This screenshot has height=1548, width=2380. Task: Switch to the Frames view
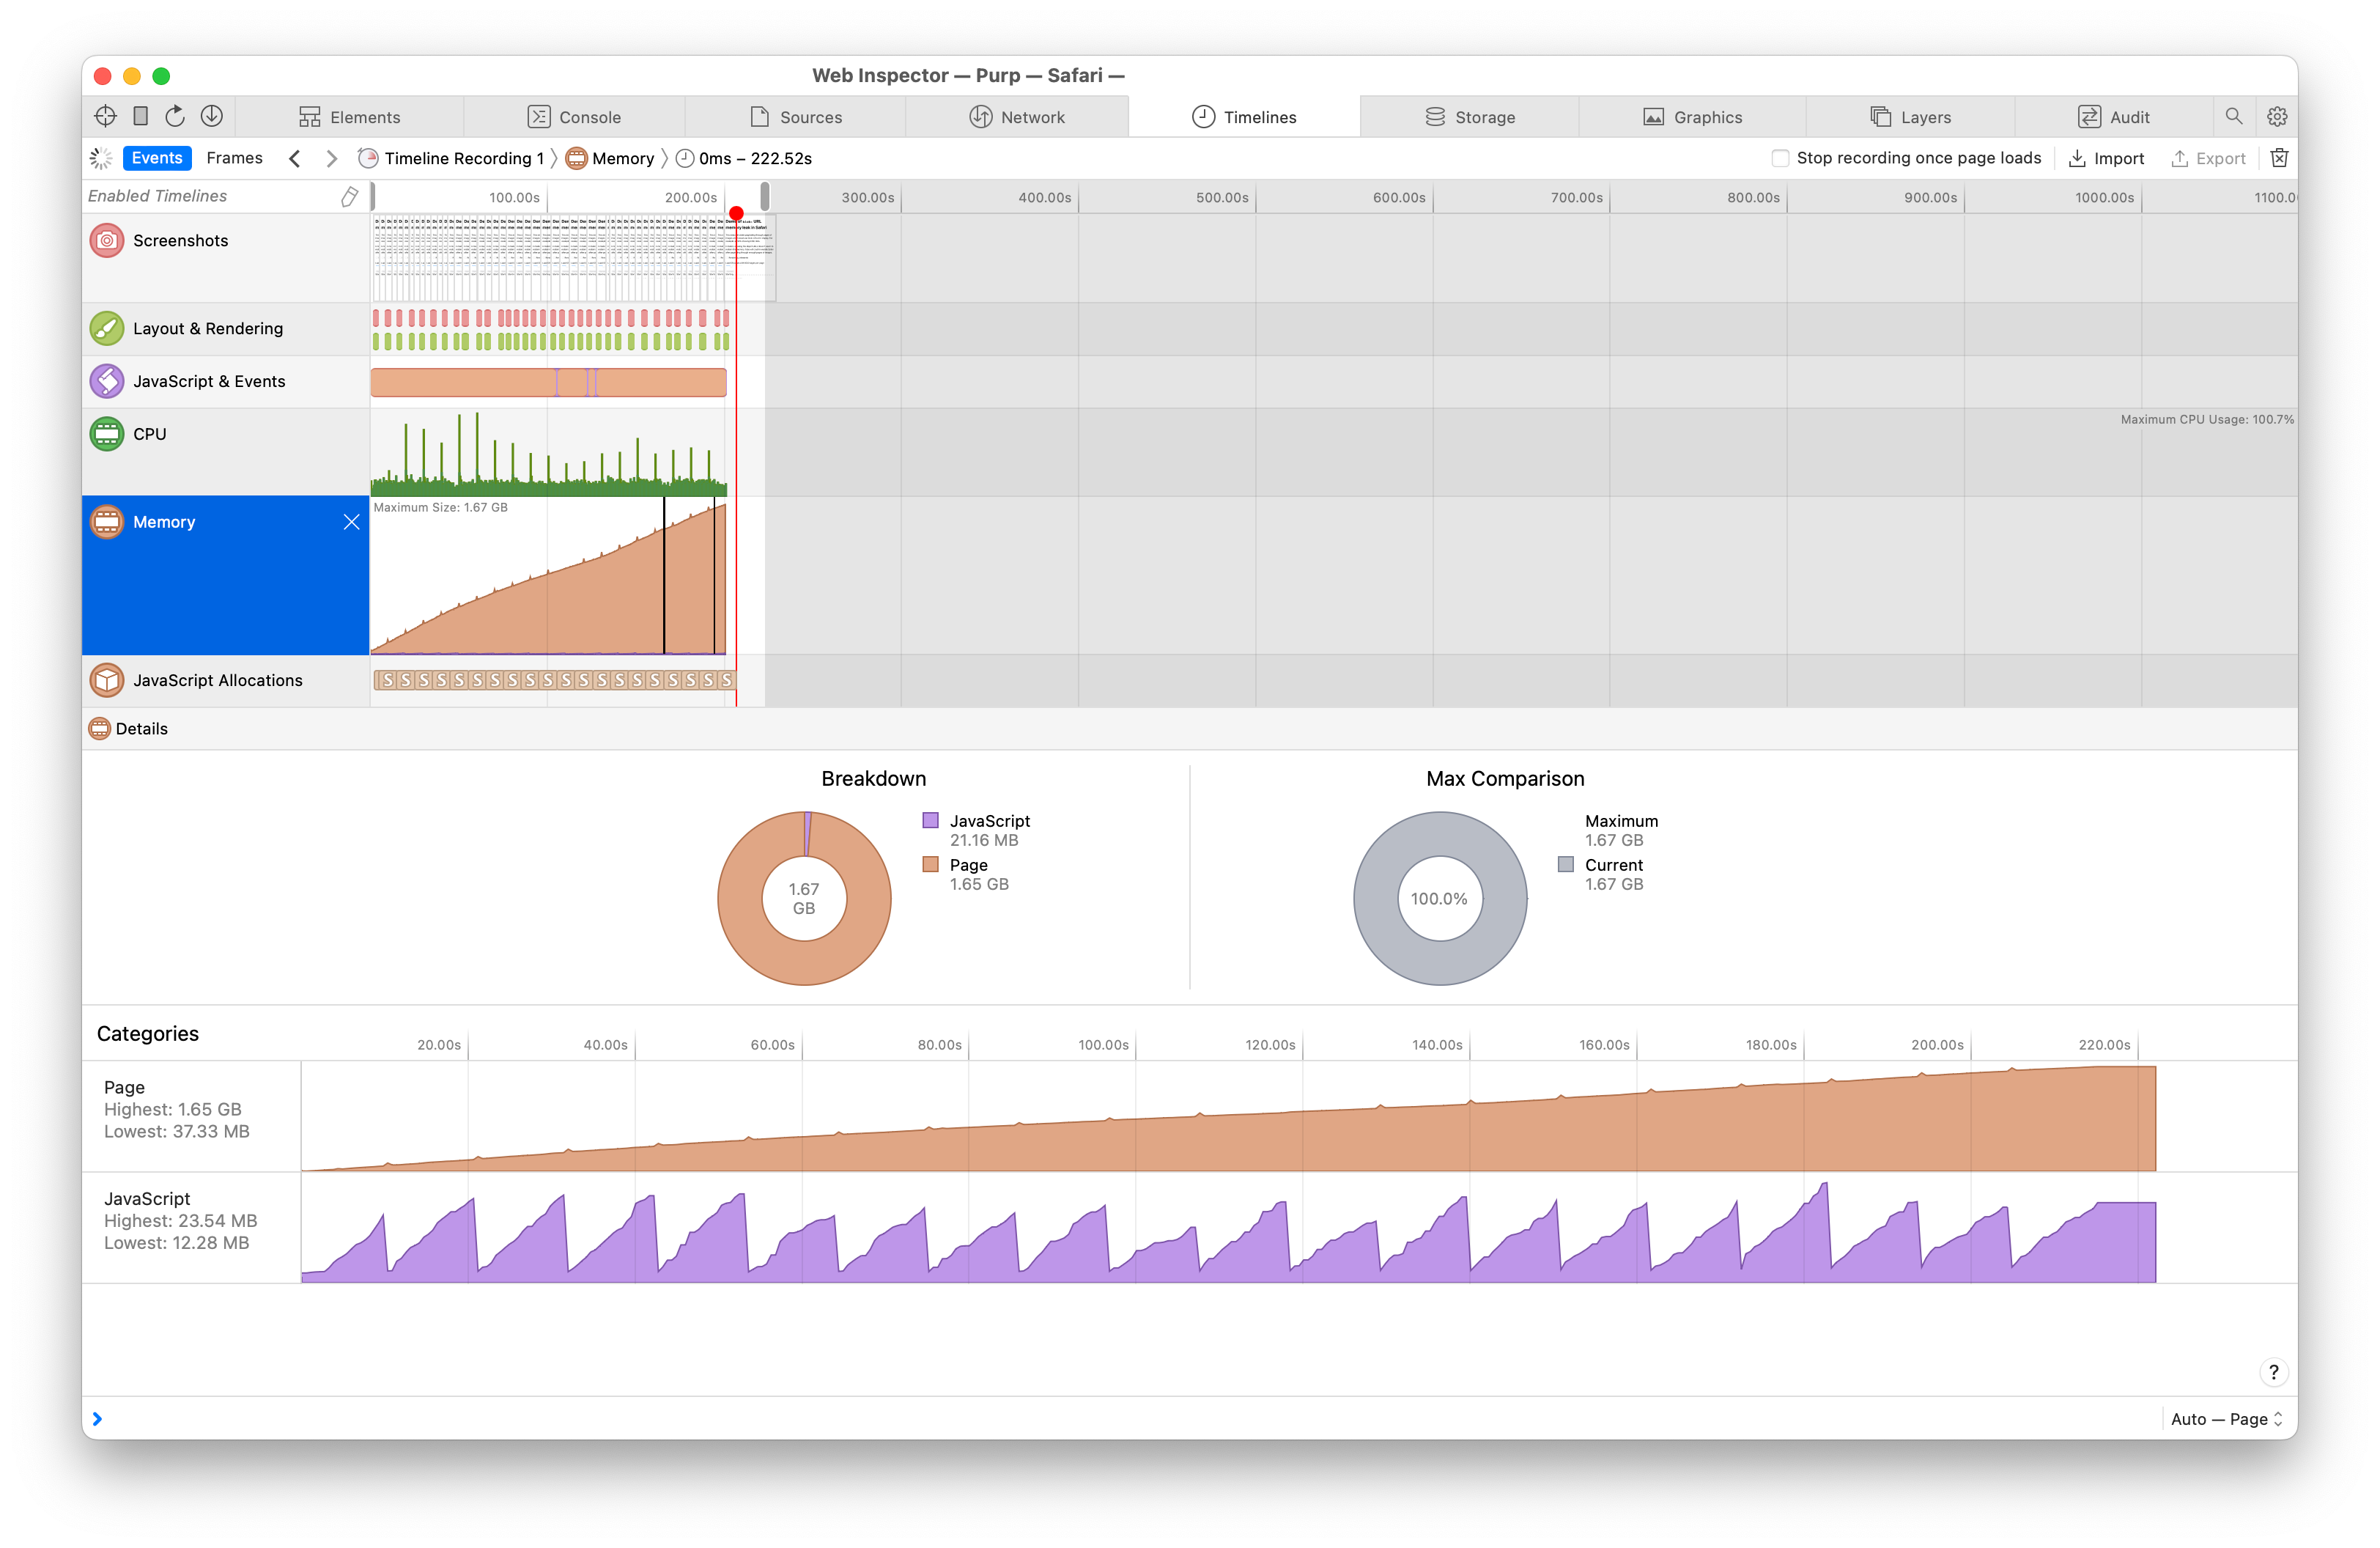[x=234, y=158]
